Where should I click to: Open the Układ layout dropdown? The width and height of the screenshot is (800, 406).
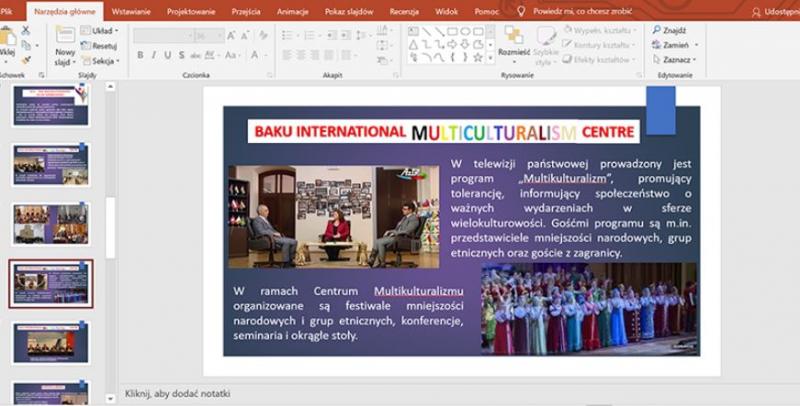[100, 31]
